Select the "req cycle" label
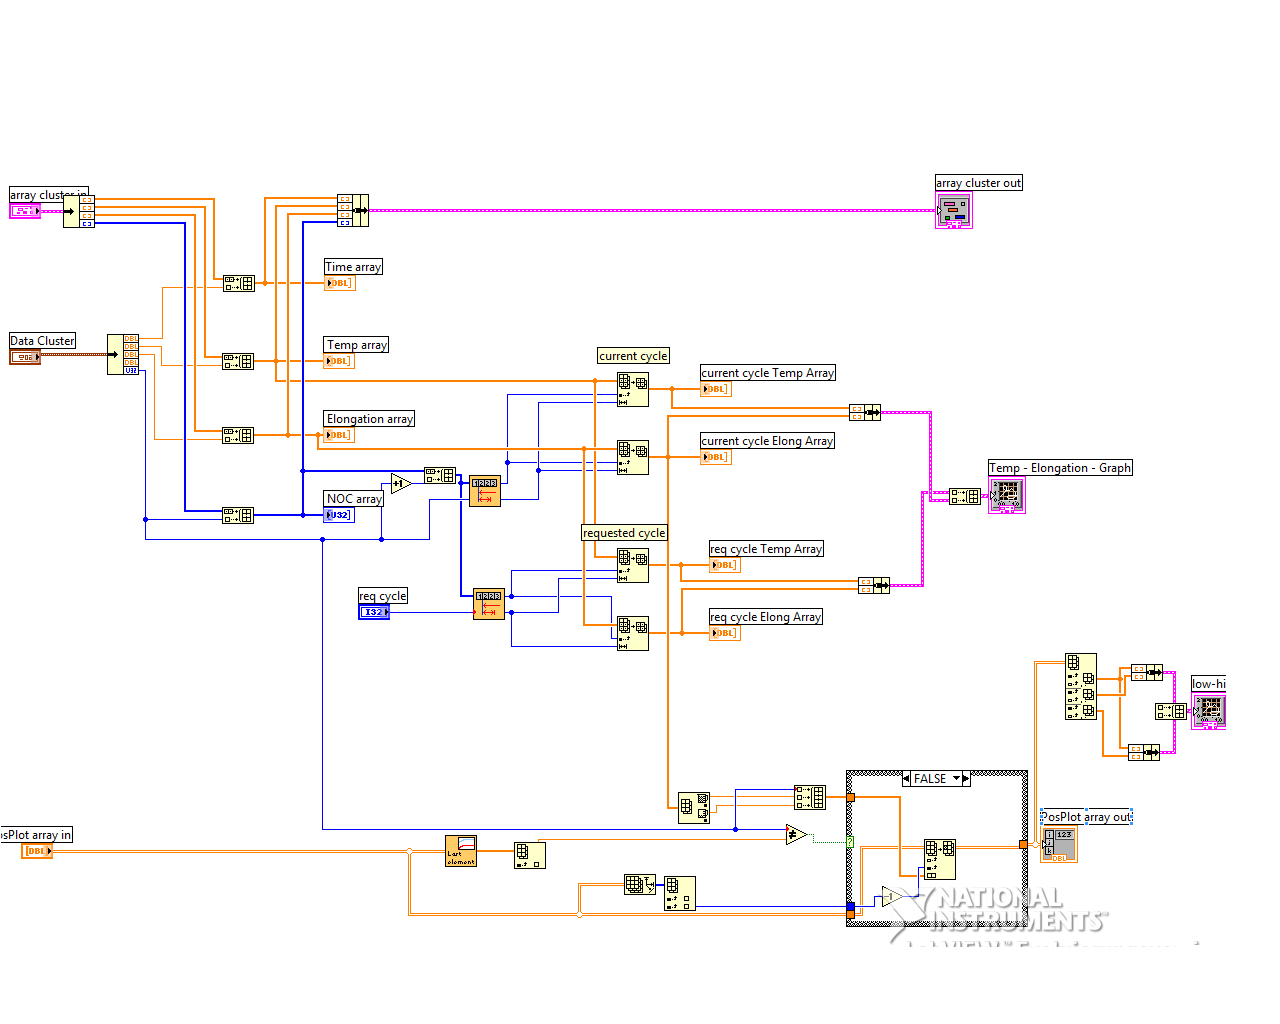1280x1024 pixels. pos(383,596)
